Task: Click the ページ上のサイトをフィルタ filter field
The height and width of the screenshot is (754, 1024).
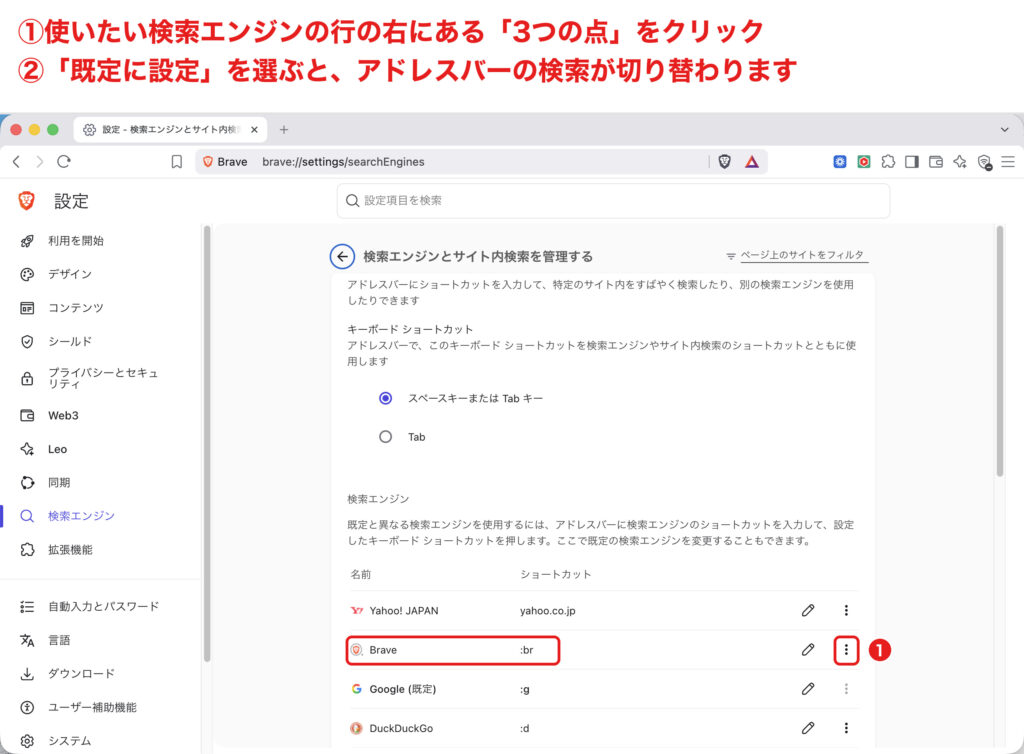Action: (x=804, y=255)
